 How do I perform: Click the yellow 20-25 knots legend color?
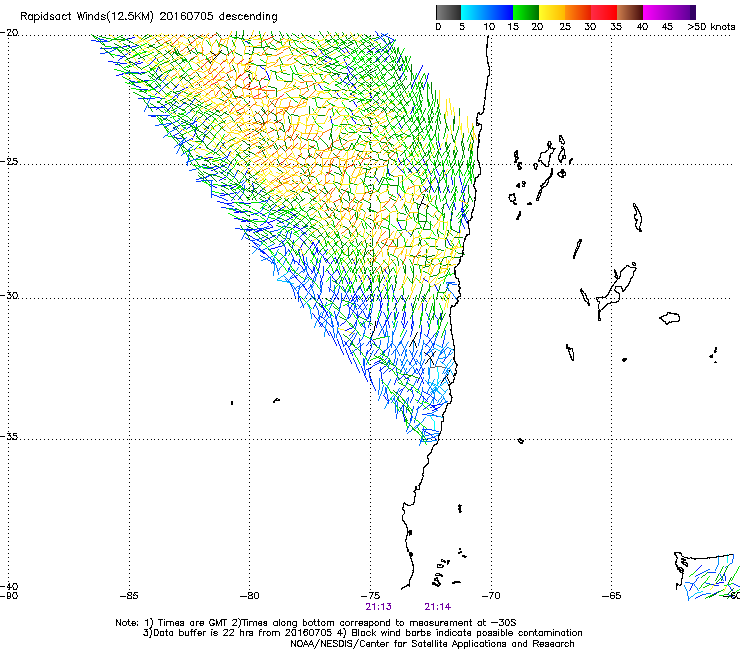pos(552,12)
